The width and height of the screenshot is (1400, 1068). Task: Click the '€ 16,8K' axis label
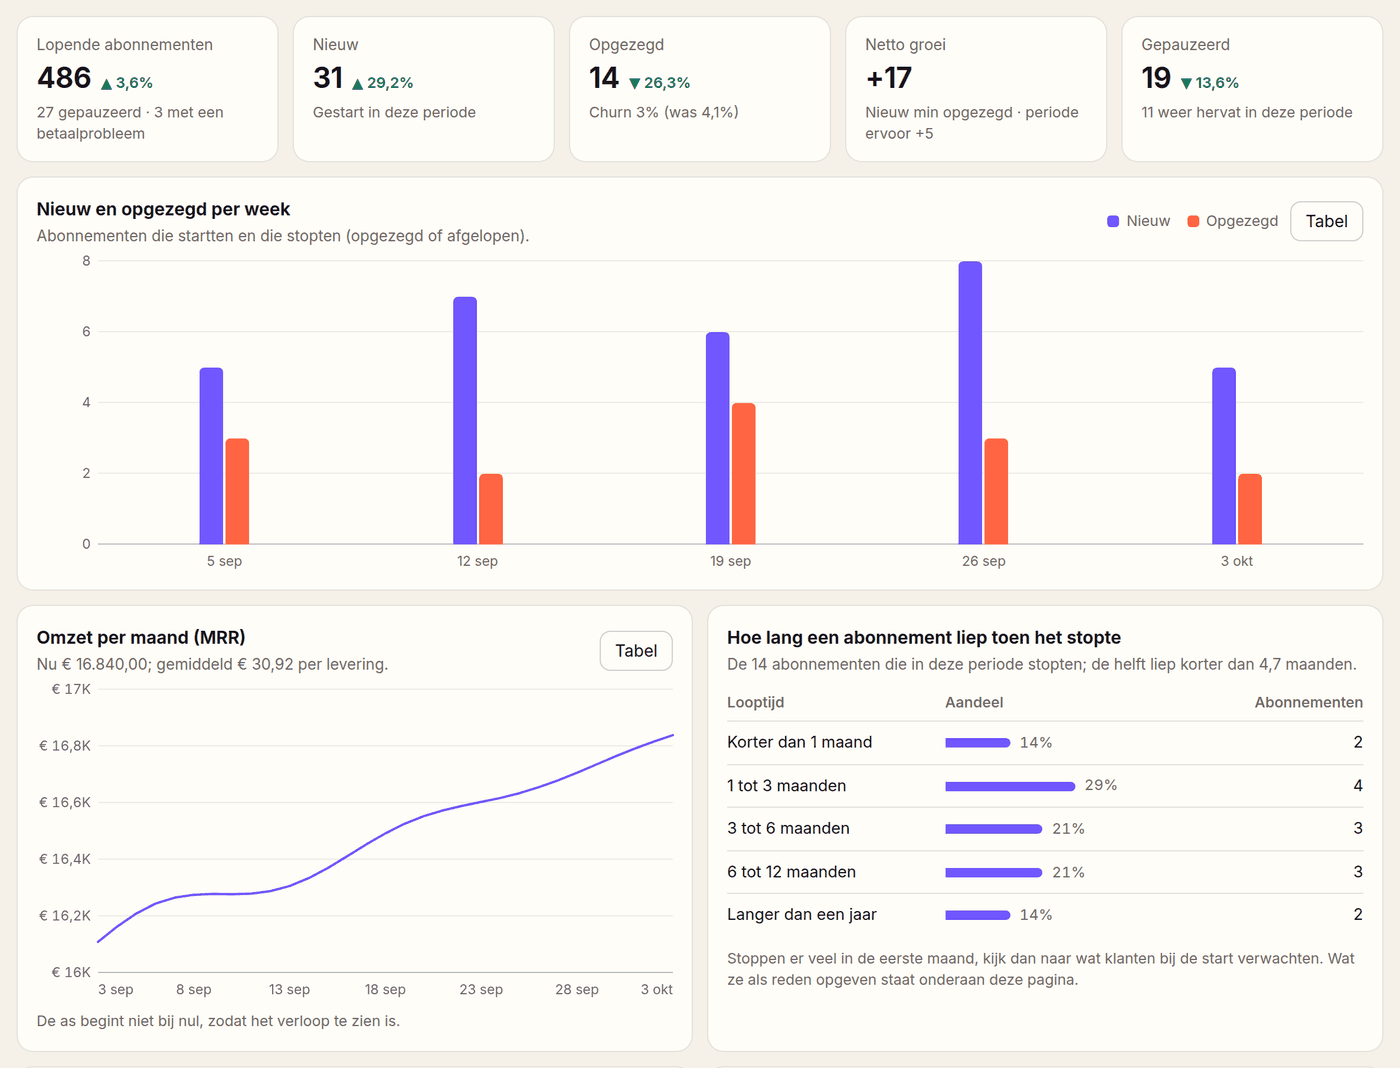[65, 746]
